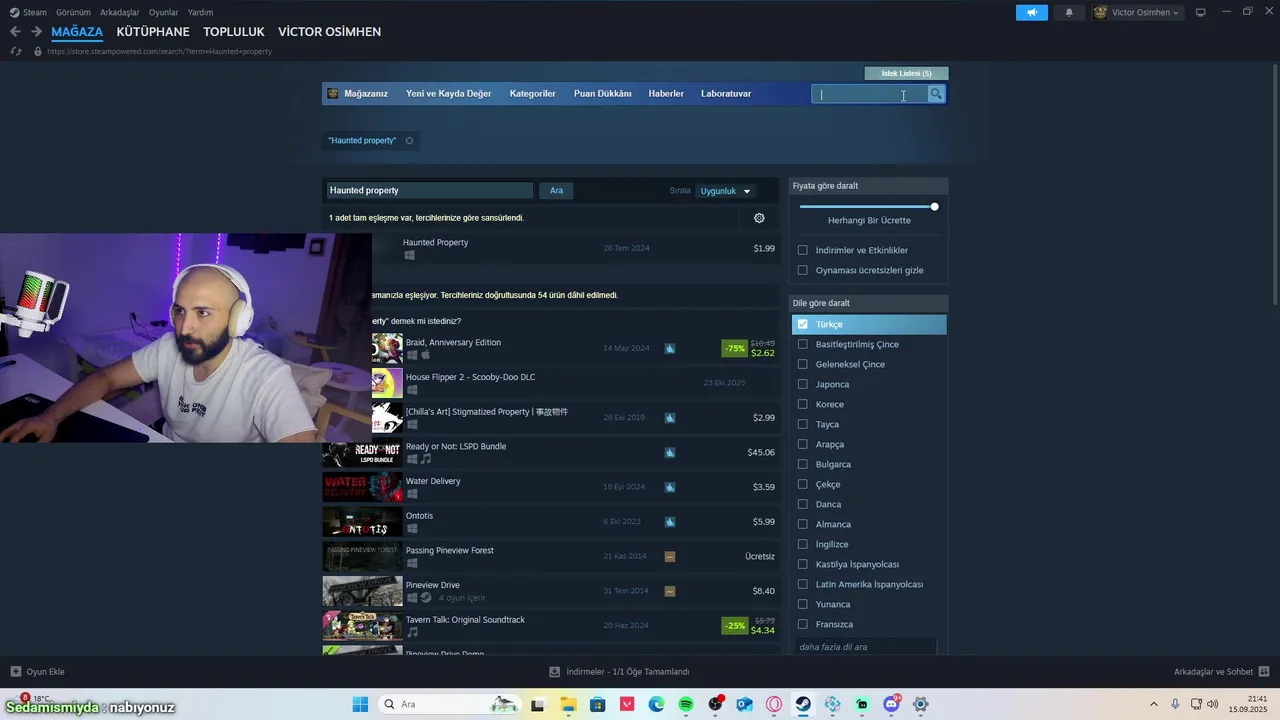Screen dimensions: 1280x720
Task: Open Microsoft Edge from the taskbar
Action: click(656, 704)
